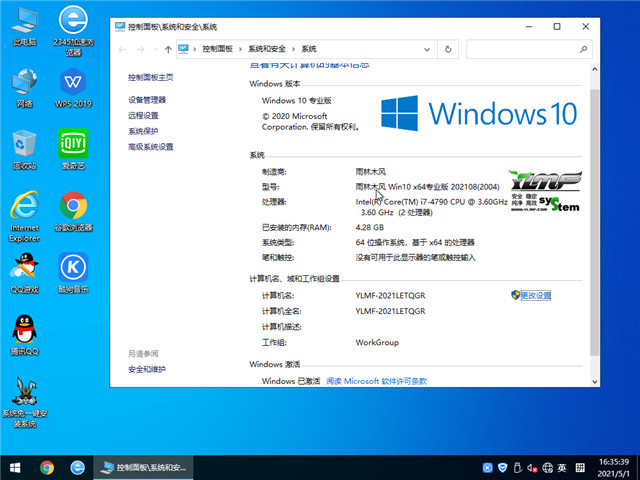
Task: Minimize the control panel window
Action: point(529,27)
